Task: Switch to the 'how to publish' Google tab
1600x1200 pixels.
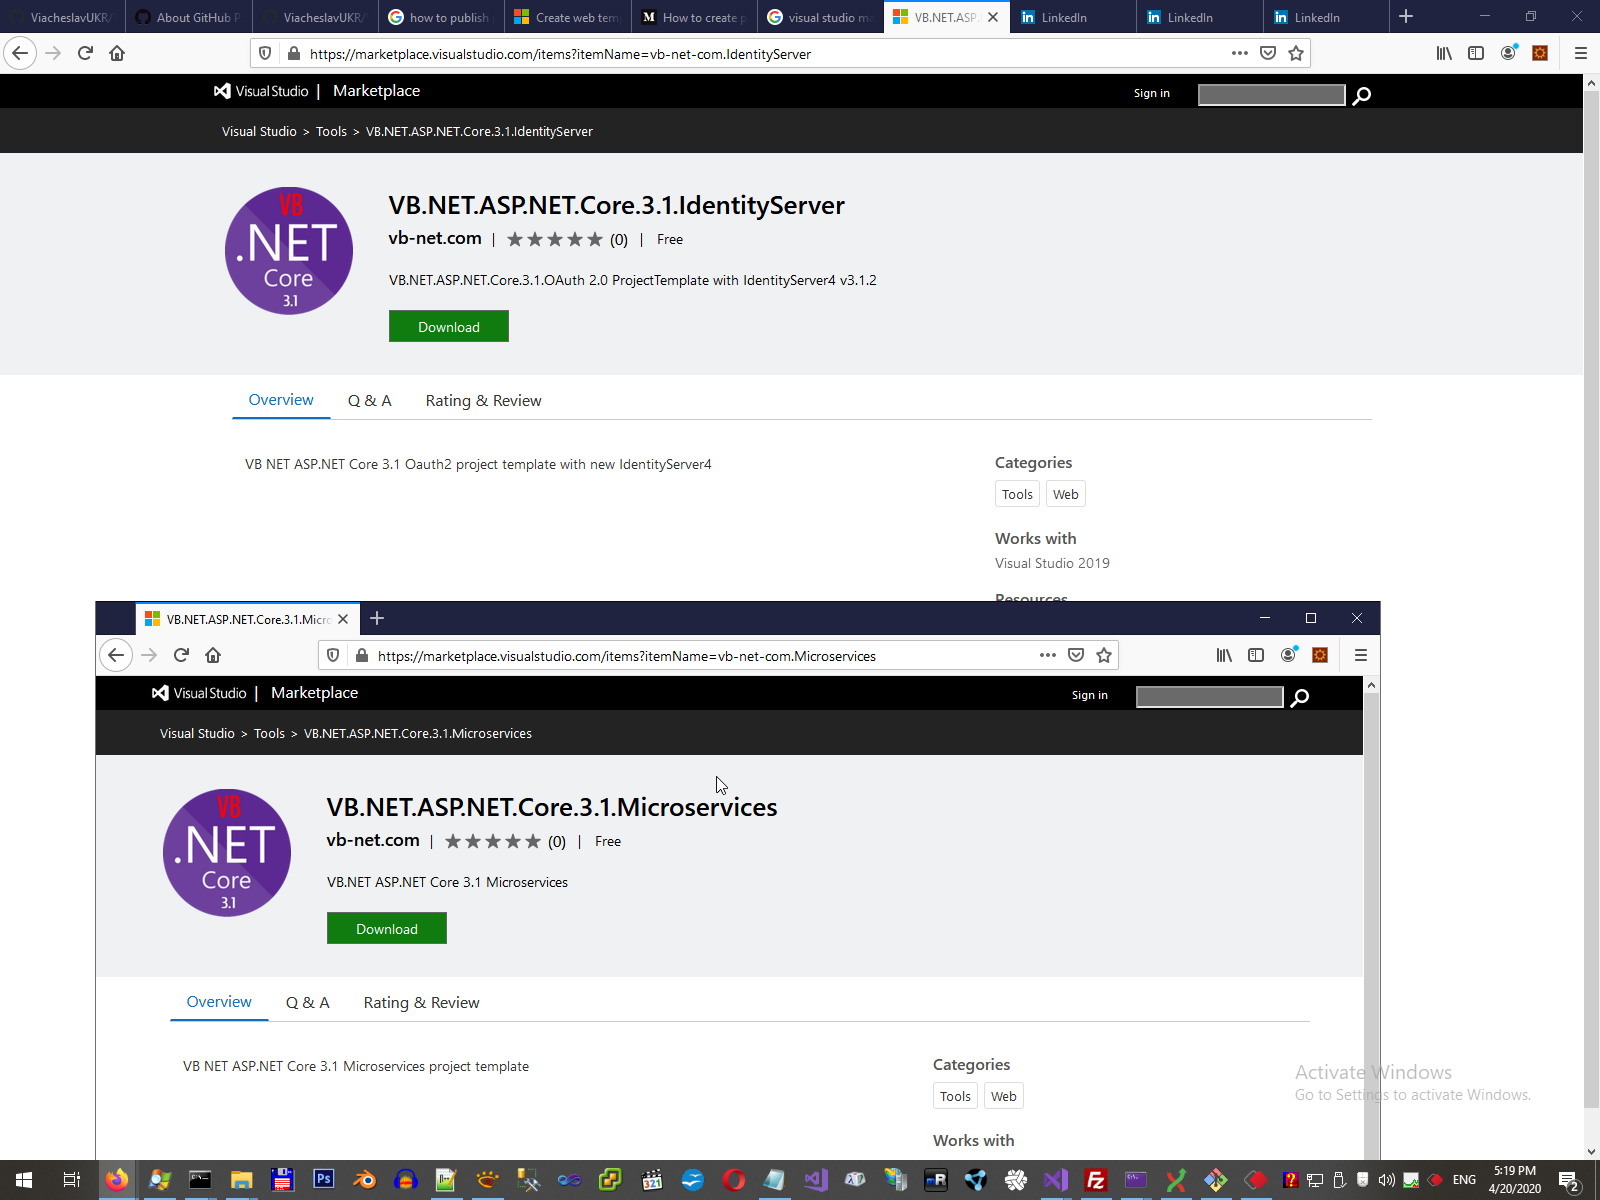Action: (443, 17)
